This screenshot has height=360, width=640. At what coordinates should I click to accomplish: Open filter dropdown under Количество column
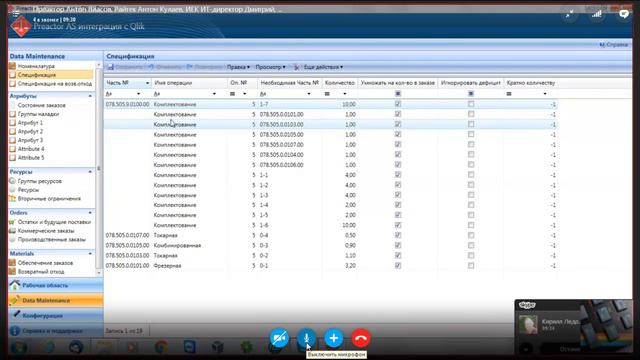[x=345, y=94]
